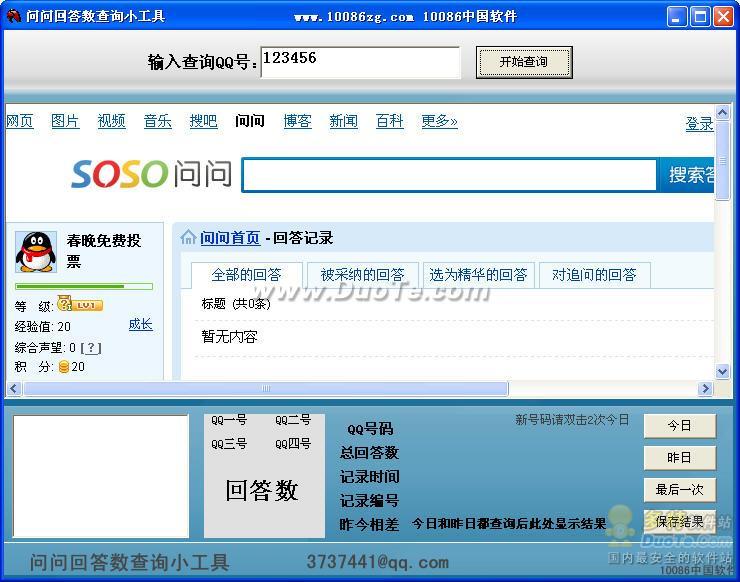Click the LV1 level badge icon
This screenshot has width=740, height=582.
80,304
